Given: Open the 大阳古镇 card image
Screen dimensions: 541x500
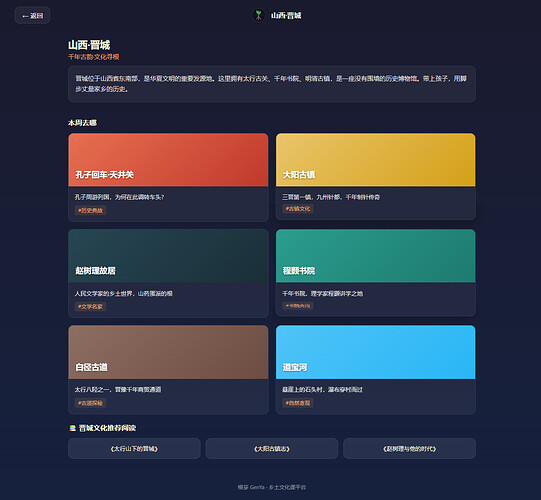Looking at the screenshot, I should coord(375,160).
